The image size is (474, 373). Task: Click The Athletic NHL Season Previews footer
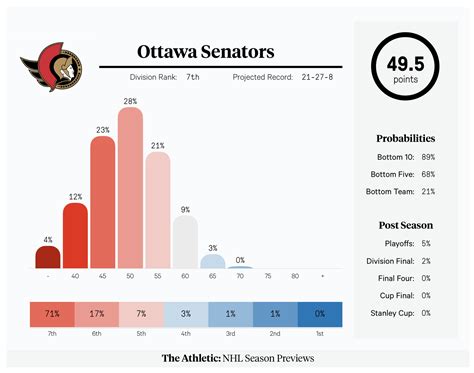pyautogui.click(x=238, y=358)
